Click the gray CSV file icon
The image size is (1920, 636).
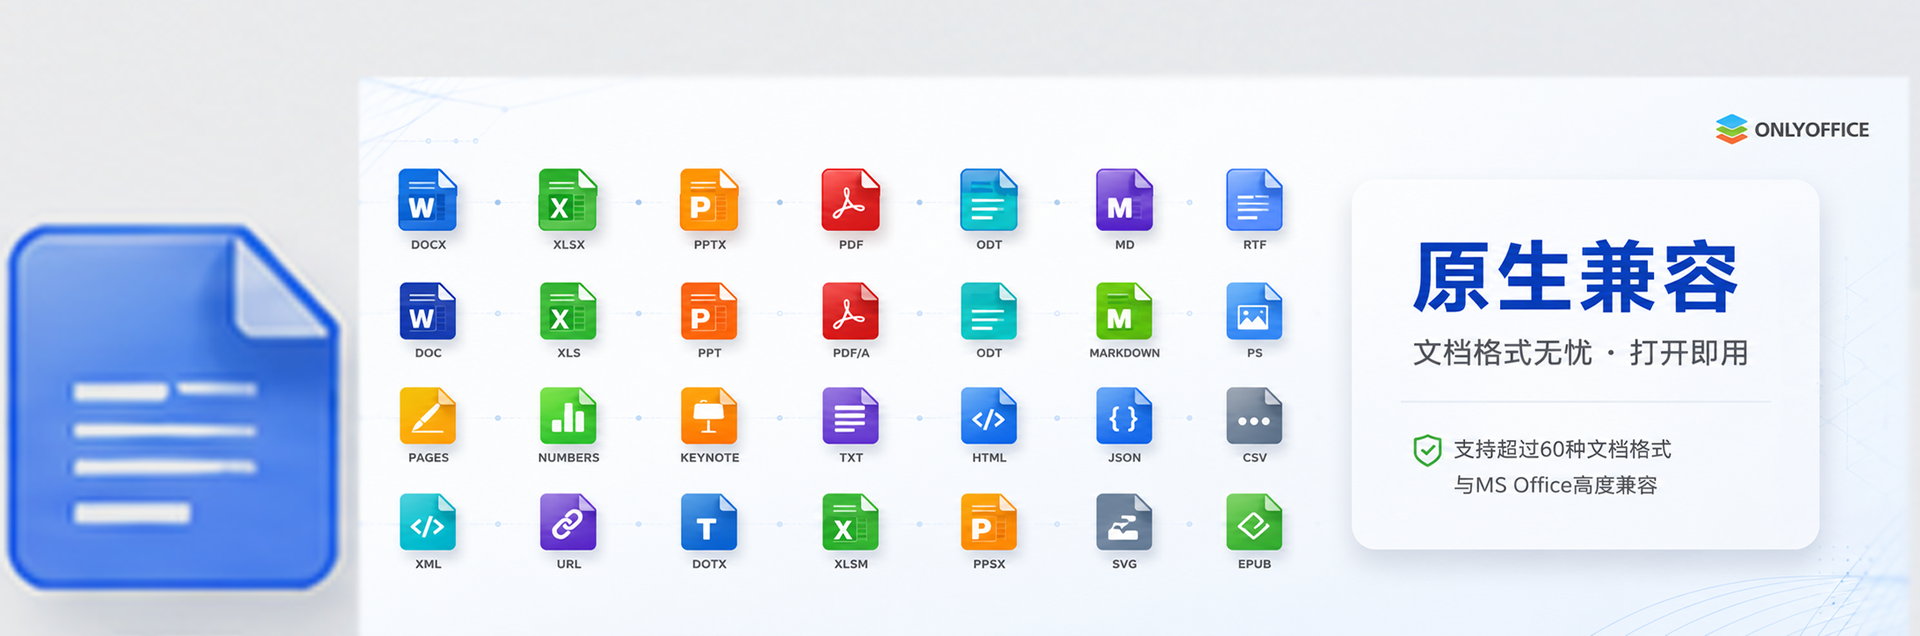1254,416
